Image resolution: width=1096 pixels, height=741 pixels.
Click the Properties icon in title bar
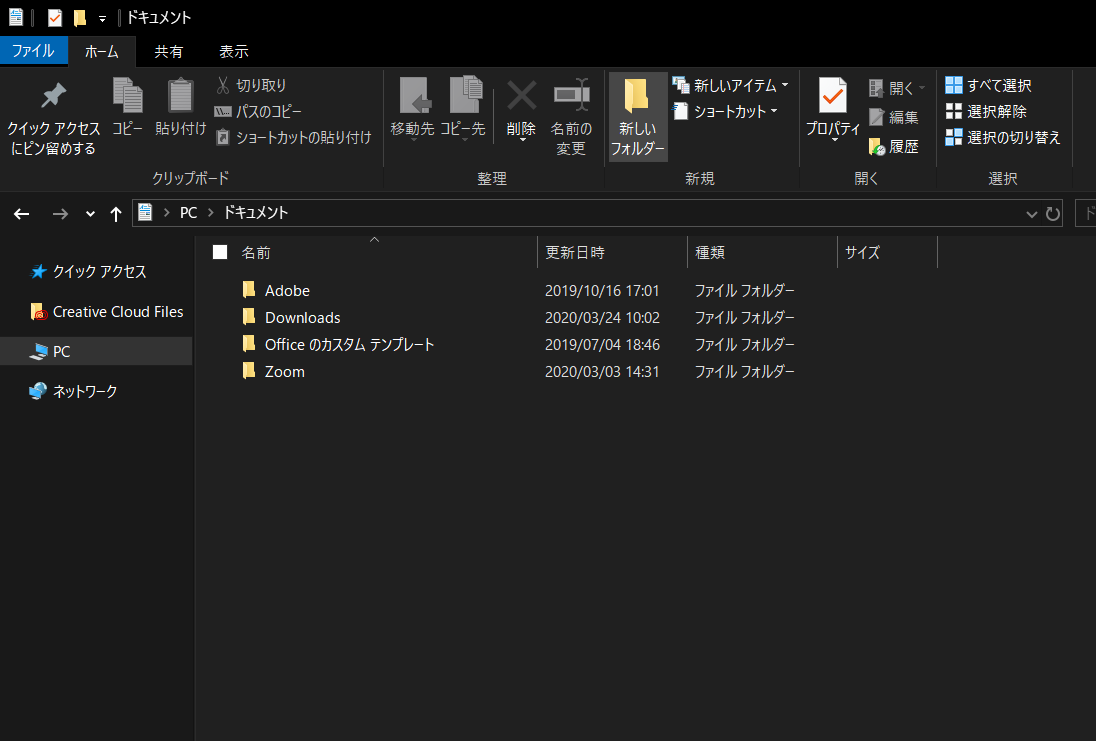pos(55,17)
